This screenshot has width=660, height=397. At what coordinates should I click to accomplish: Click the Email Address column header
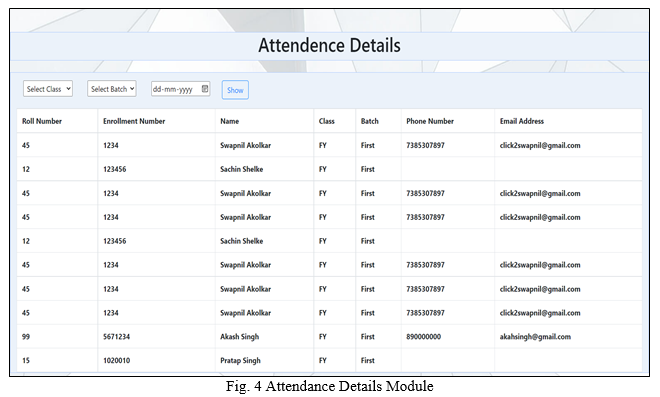[522, 121]
